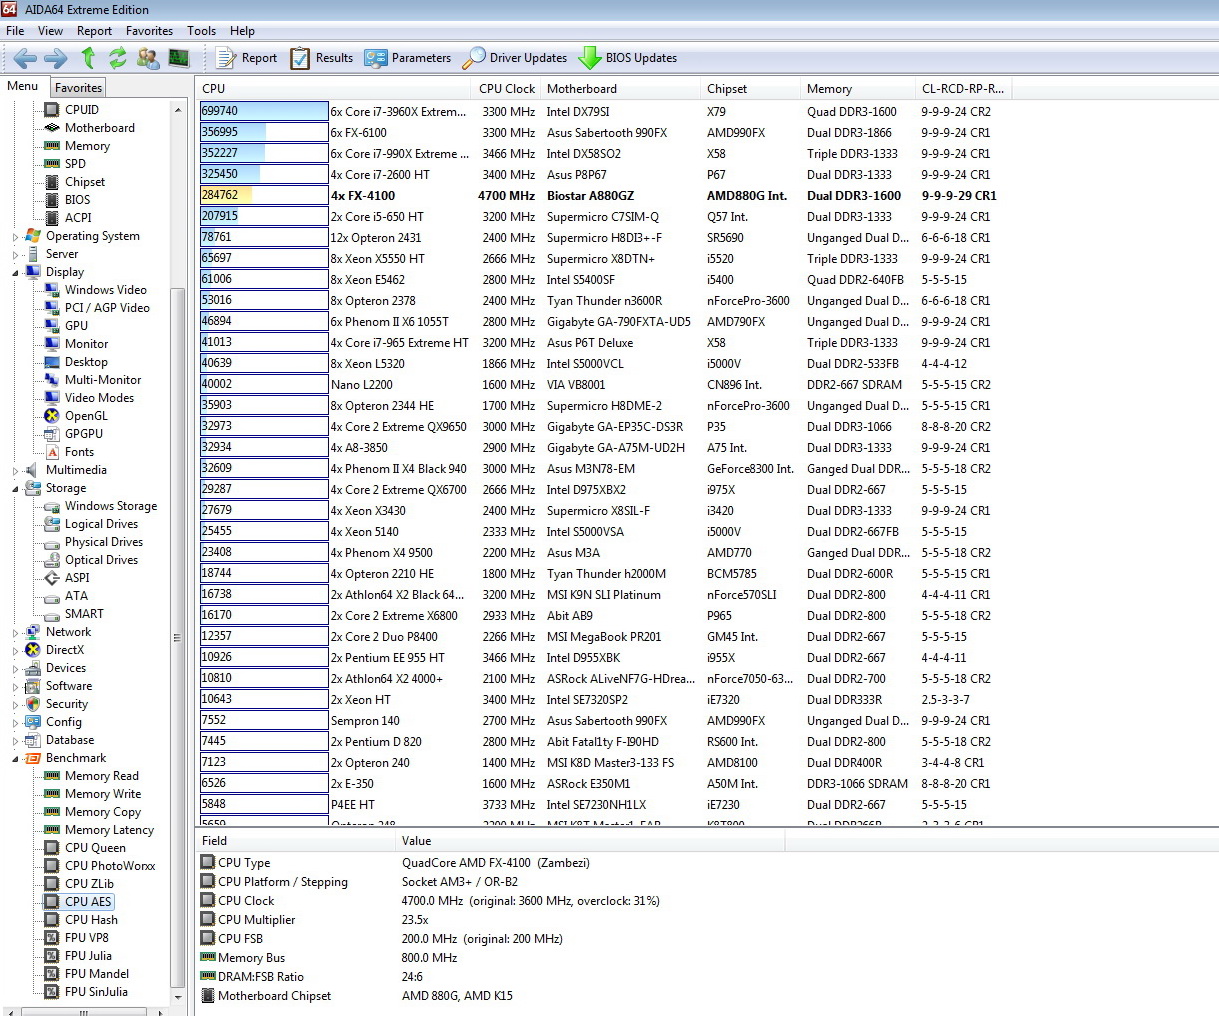Switch to the Favorites tab
This screenshot has height=1016, width=1219.
(x=78, y=88)
